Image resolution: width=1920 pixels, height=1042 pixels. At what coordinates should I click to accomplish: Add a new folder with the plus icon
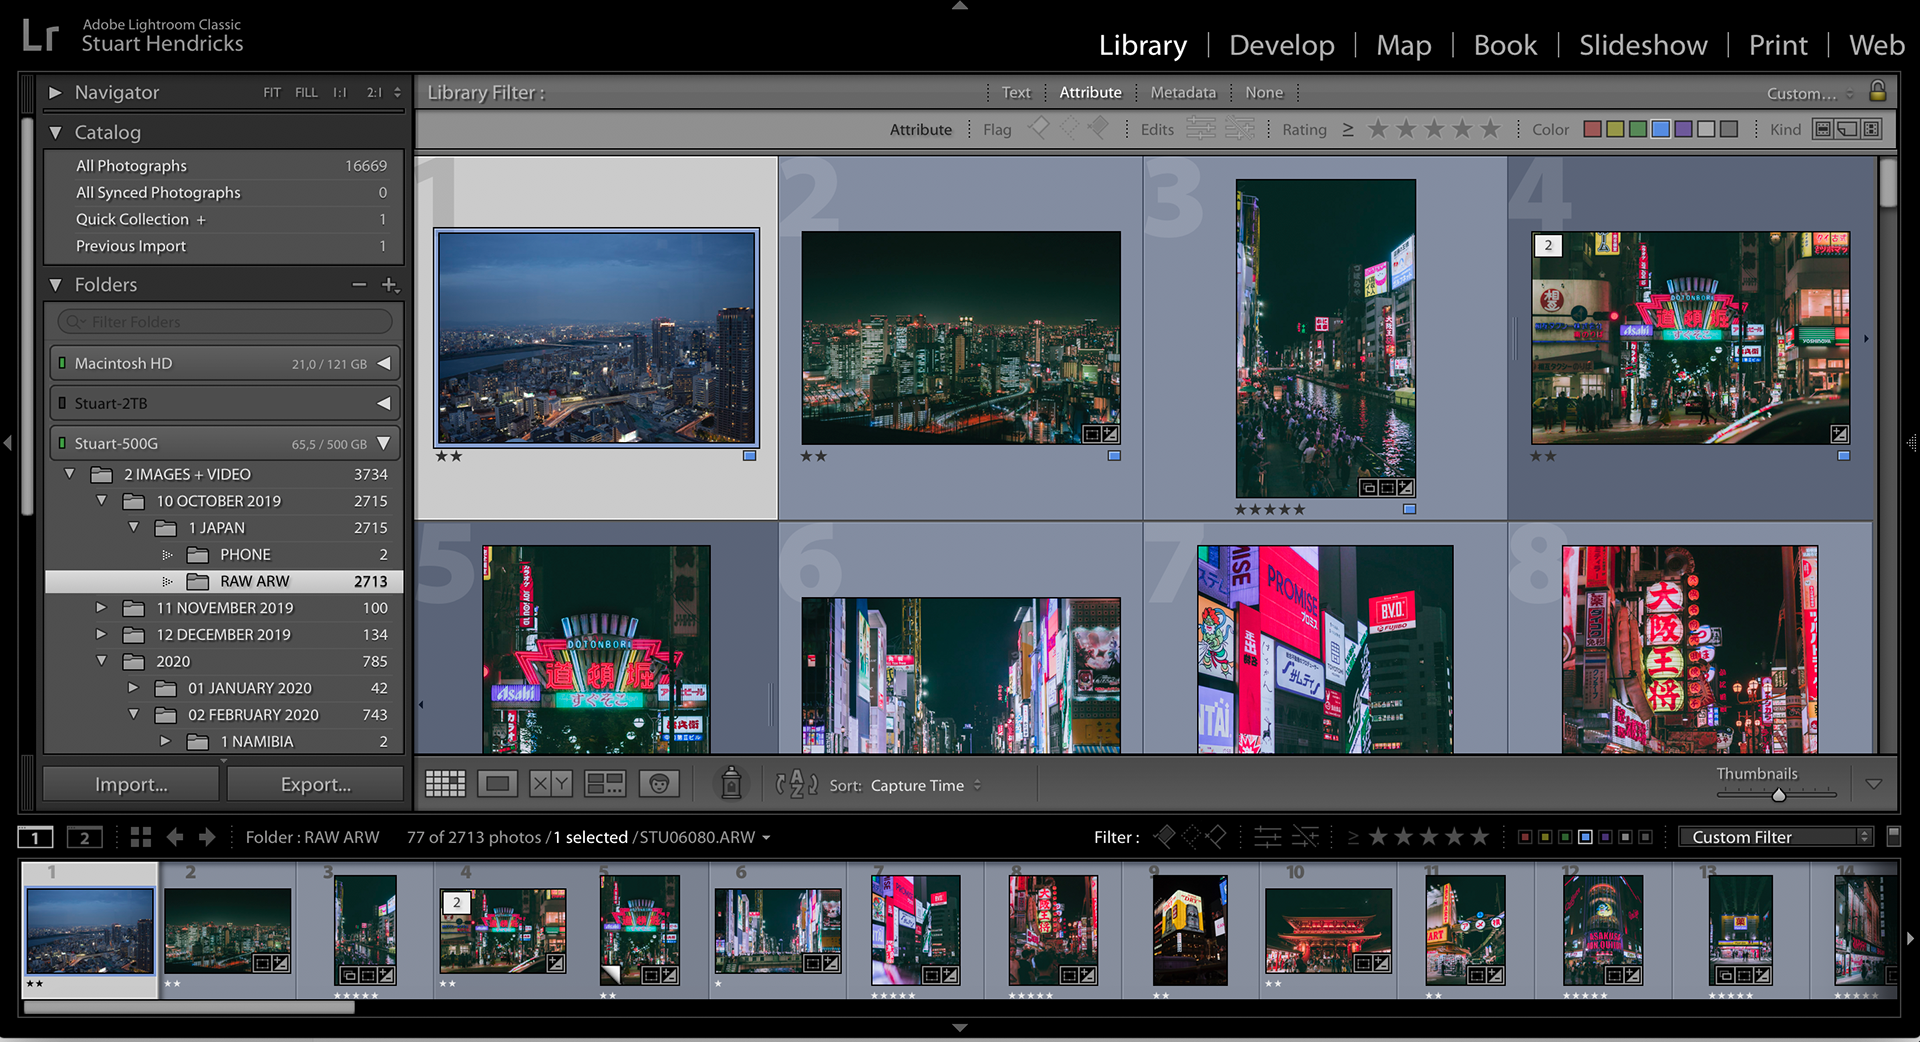[x=390, y=285]
